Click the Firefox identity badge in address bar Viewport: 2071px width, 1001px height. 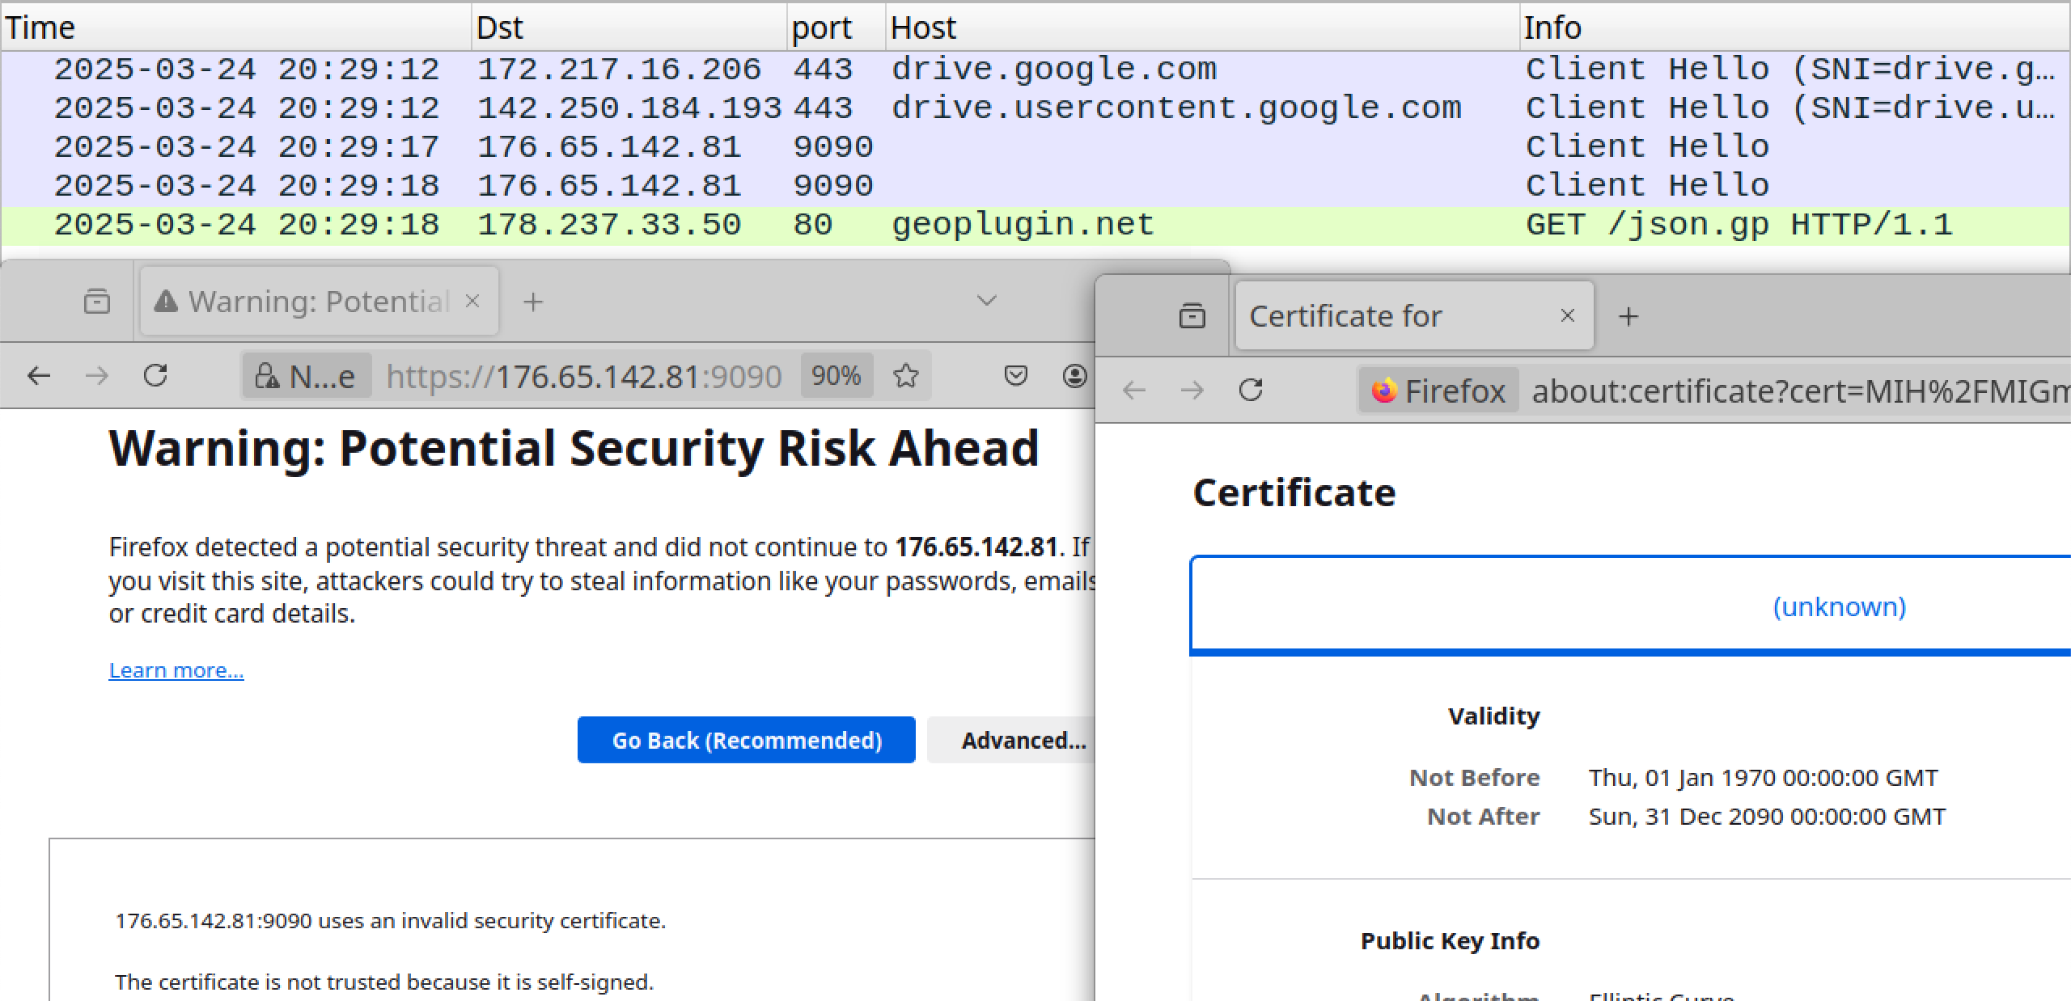click(x=1438, y=391)
